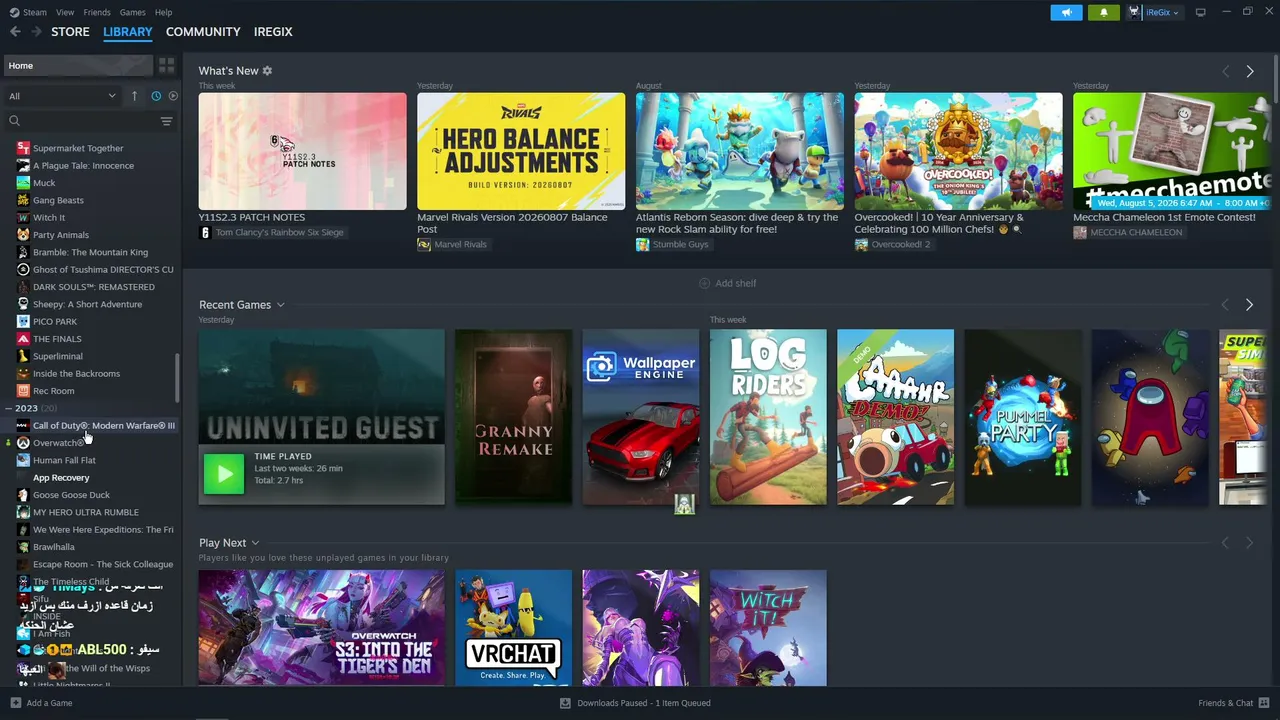Open Downloads Paused status link

click(x=644, y=703)
